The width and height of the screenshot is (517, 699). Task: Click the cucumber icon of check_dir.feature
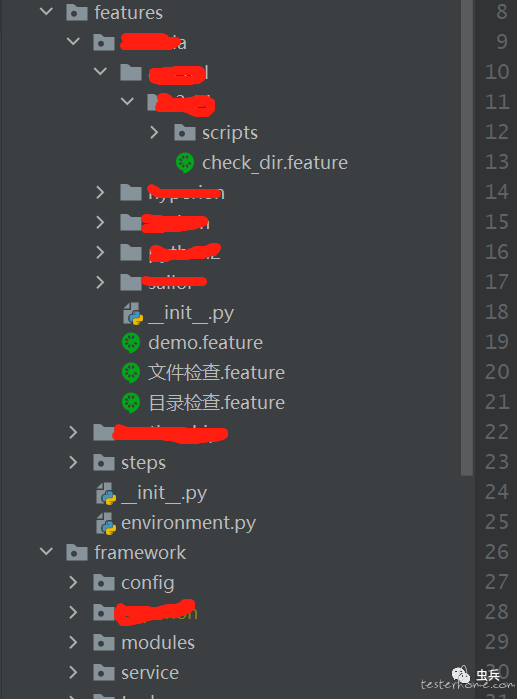coord(185,163)
